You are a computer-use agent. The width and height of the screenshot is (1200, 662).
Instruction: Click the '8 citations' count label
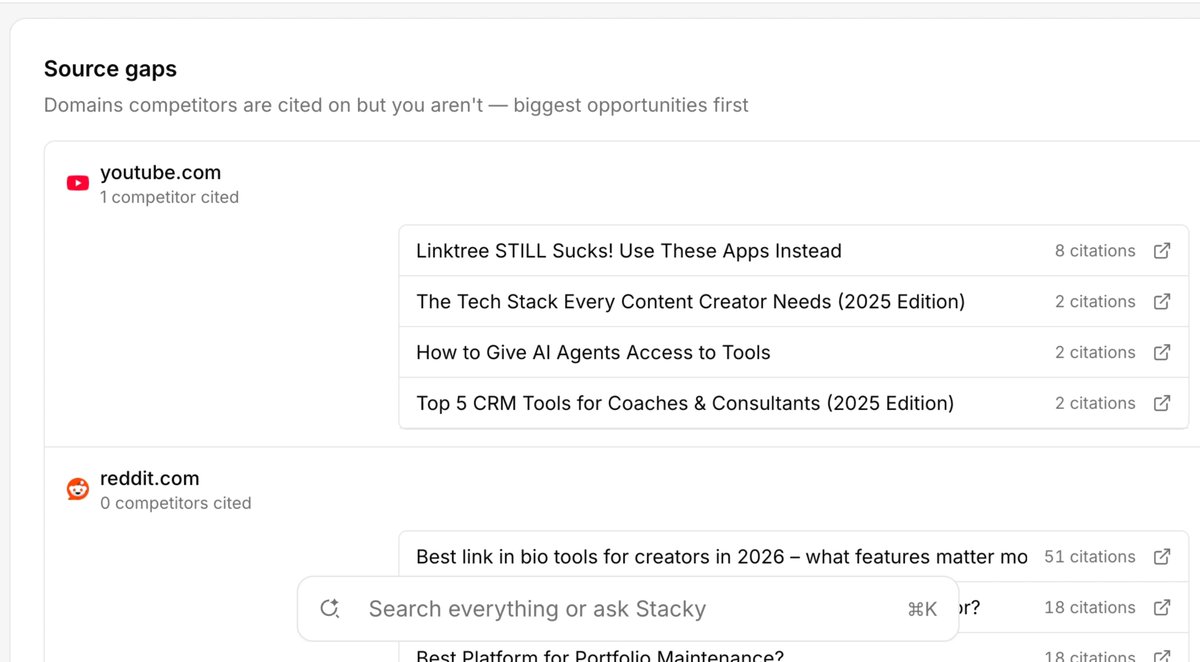click(x=1095, y=251)
